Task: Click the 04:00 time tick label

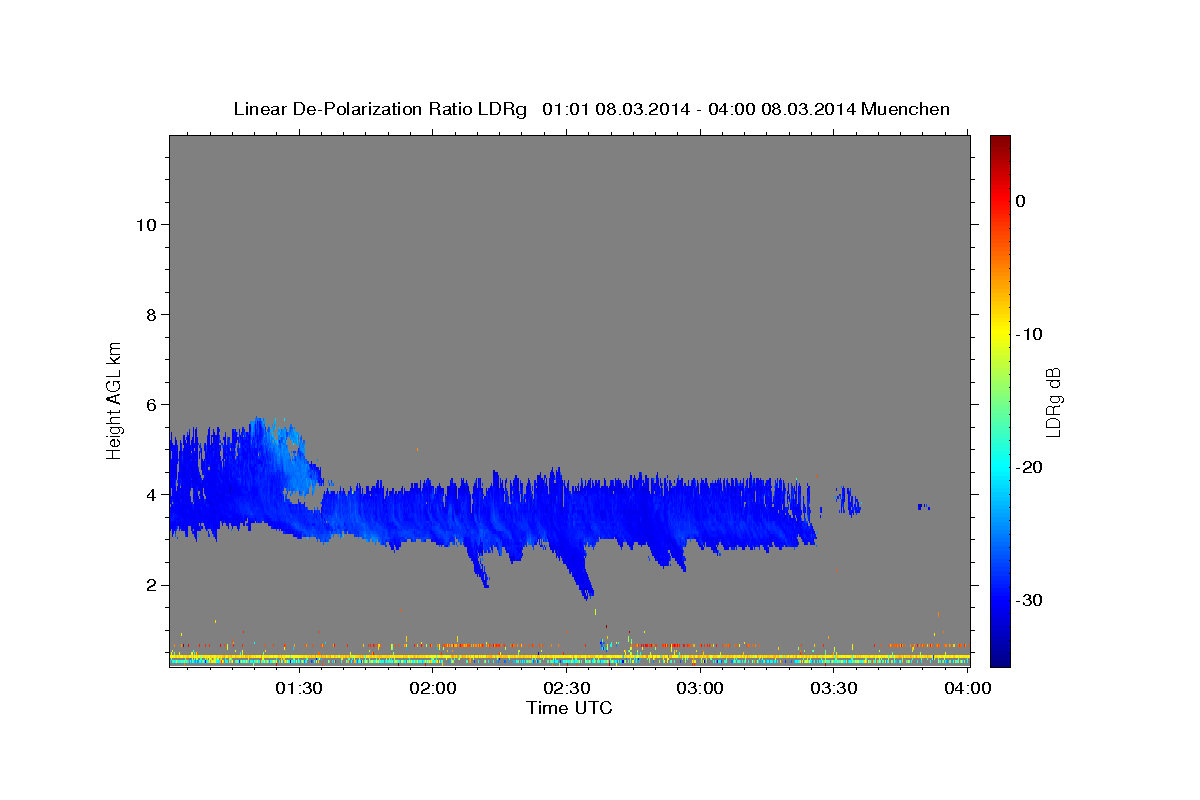Action: point(967,688)
